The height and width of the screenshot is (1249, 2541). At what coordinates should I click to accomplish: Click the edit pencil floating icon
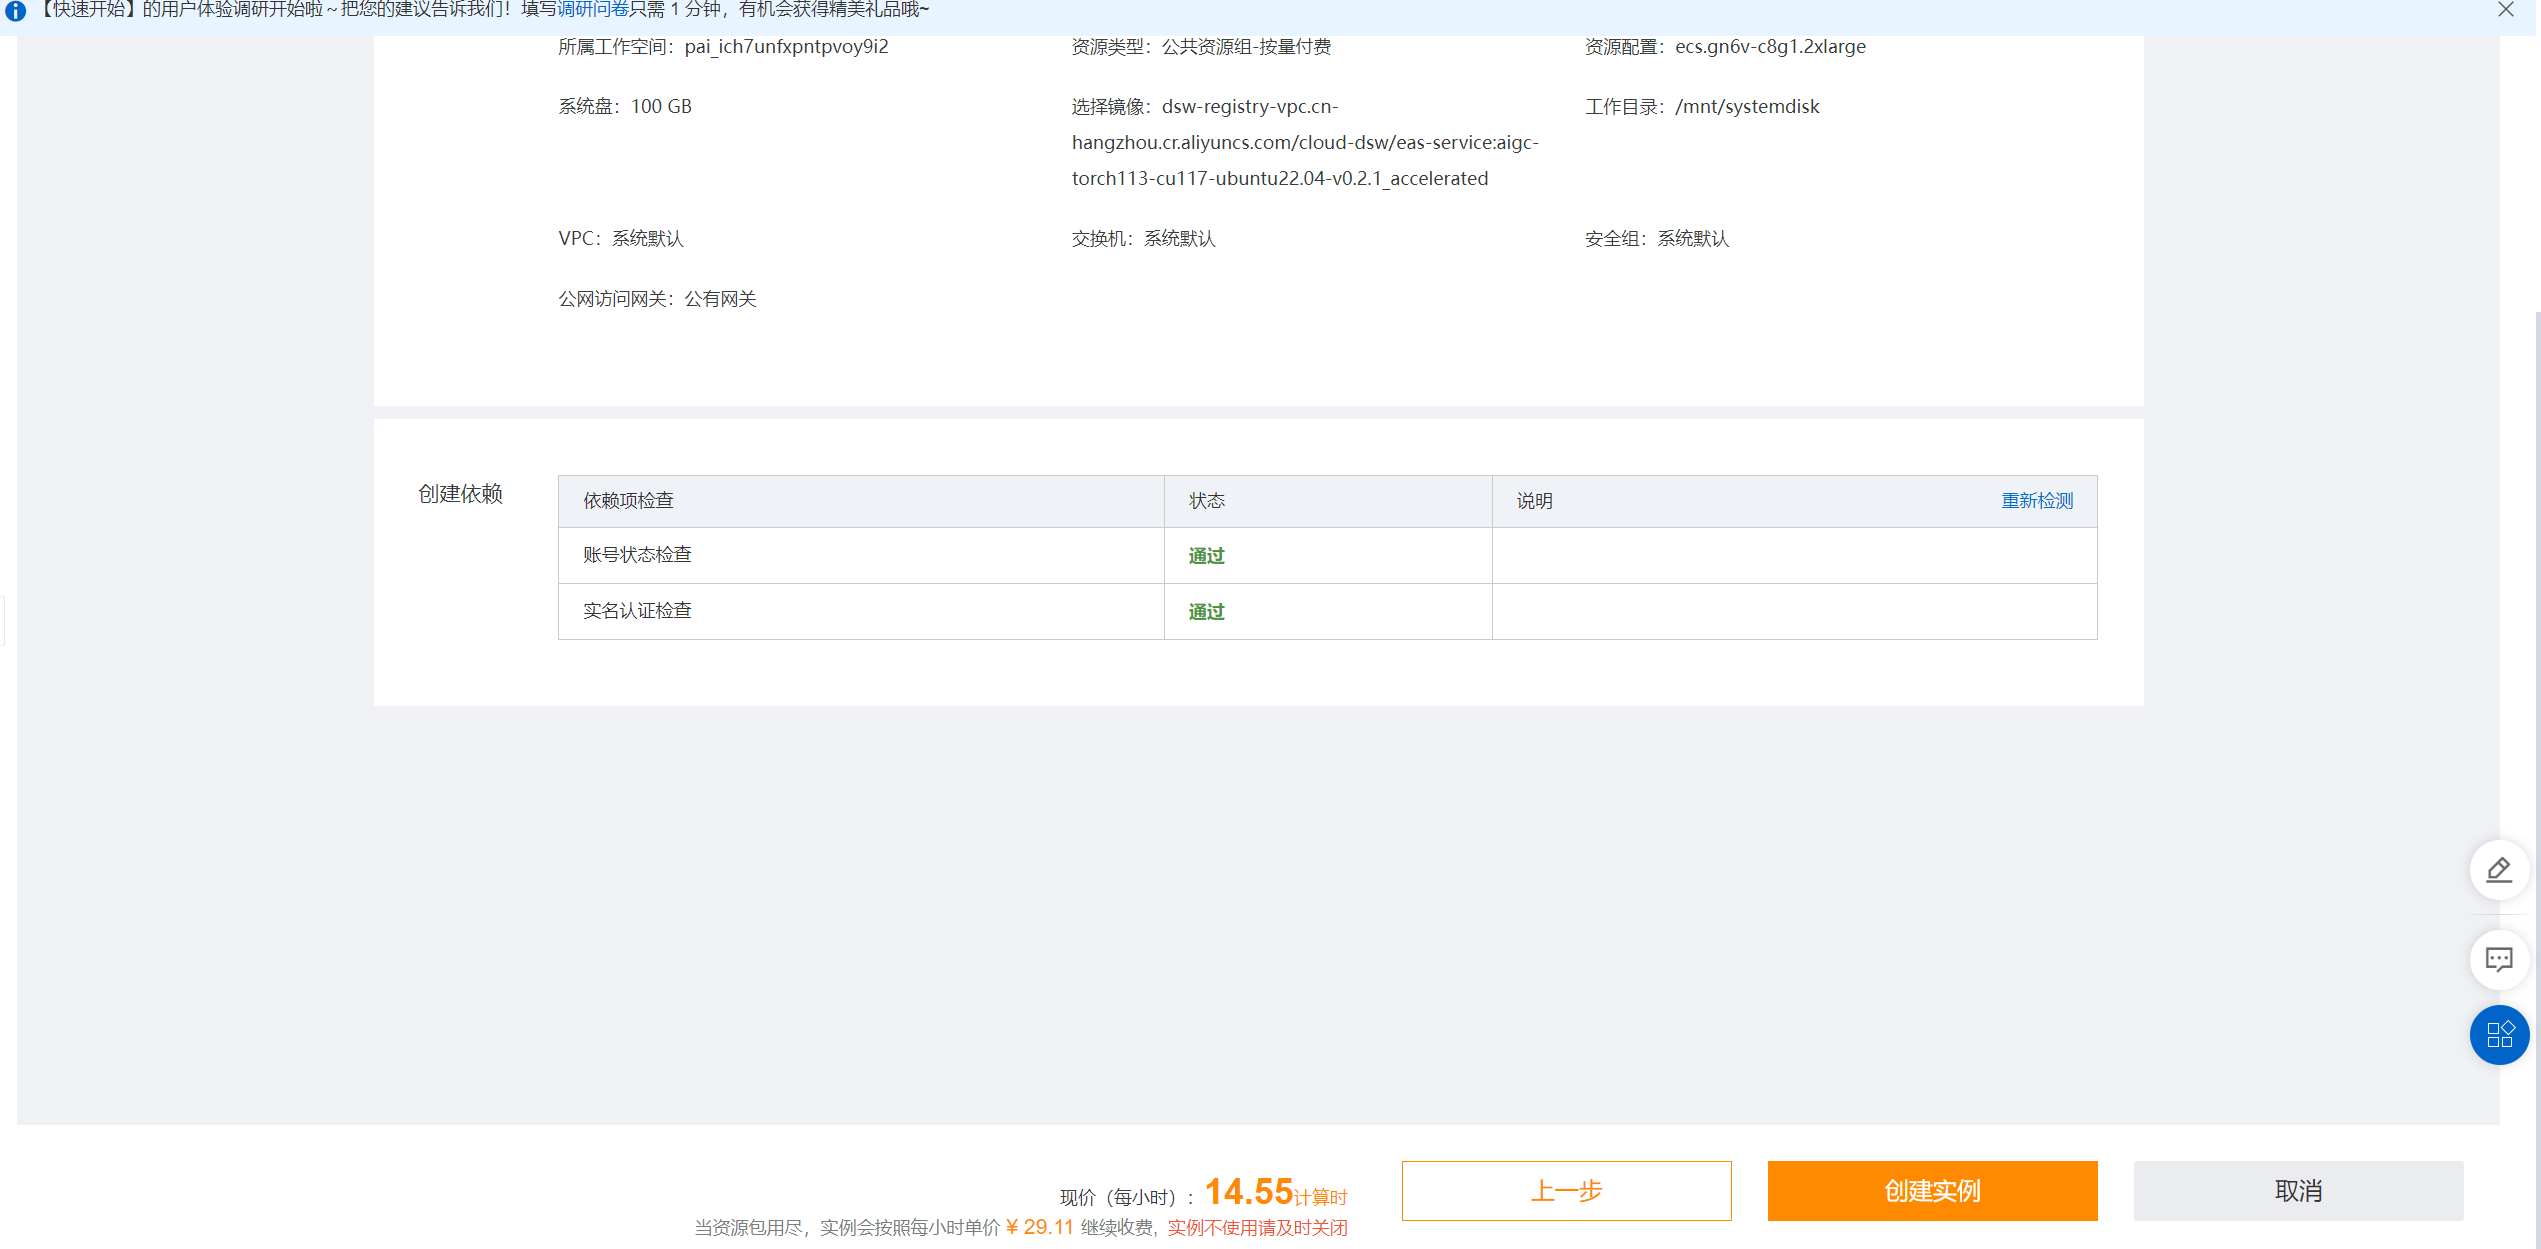(2499, 870)
